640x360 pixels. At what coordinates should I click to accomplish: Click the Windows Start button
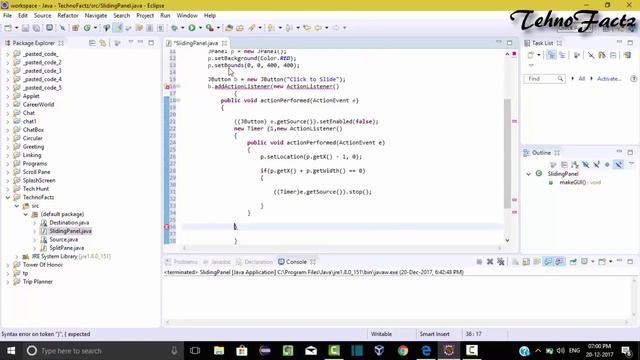pyautogui.click(x=11, y=351)
